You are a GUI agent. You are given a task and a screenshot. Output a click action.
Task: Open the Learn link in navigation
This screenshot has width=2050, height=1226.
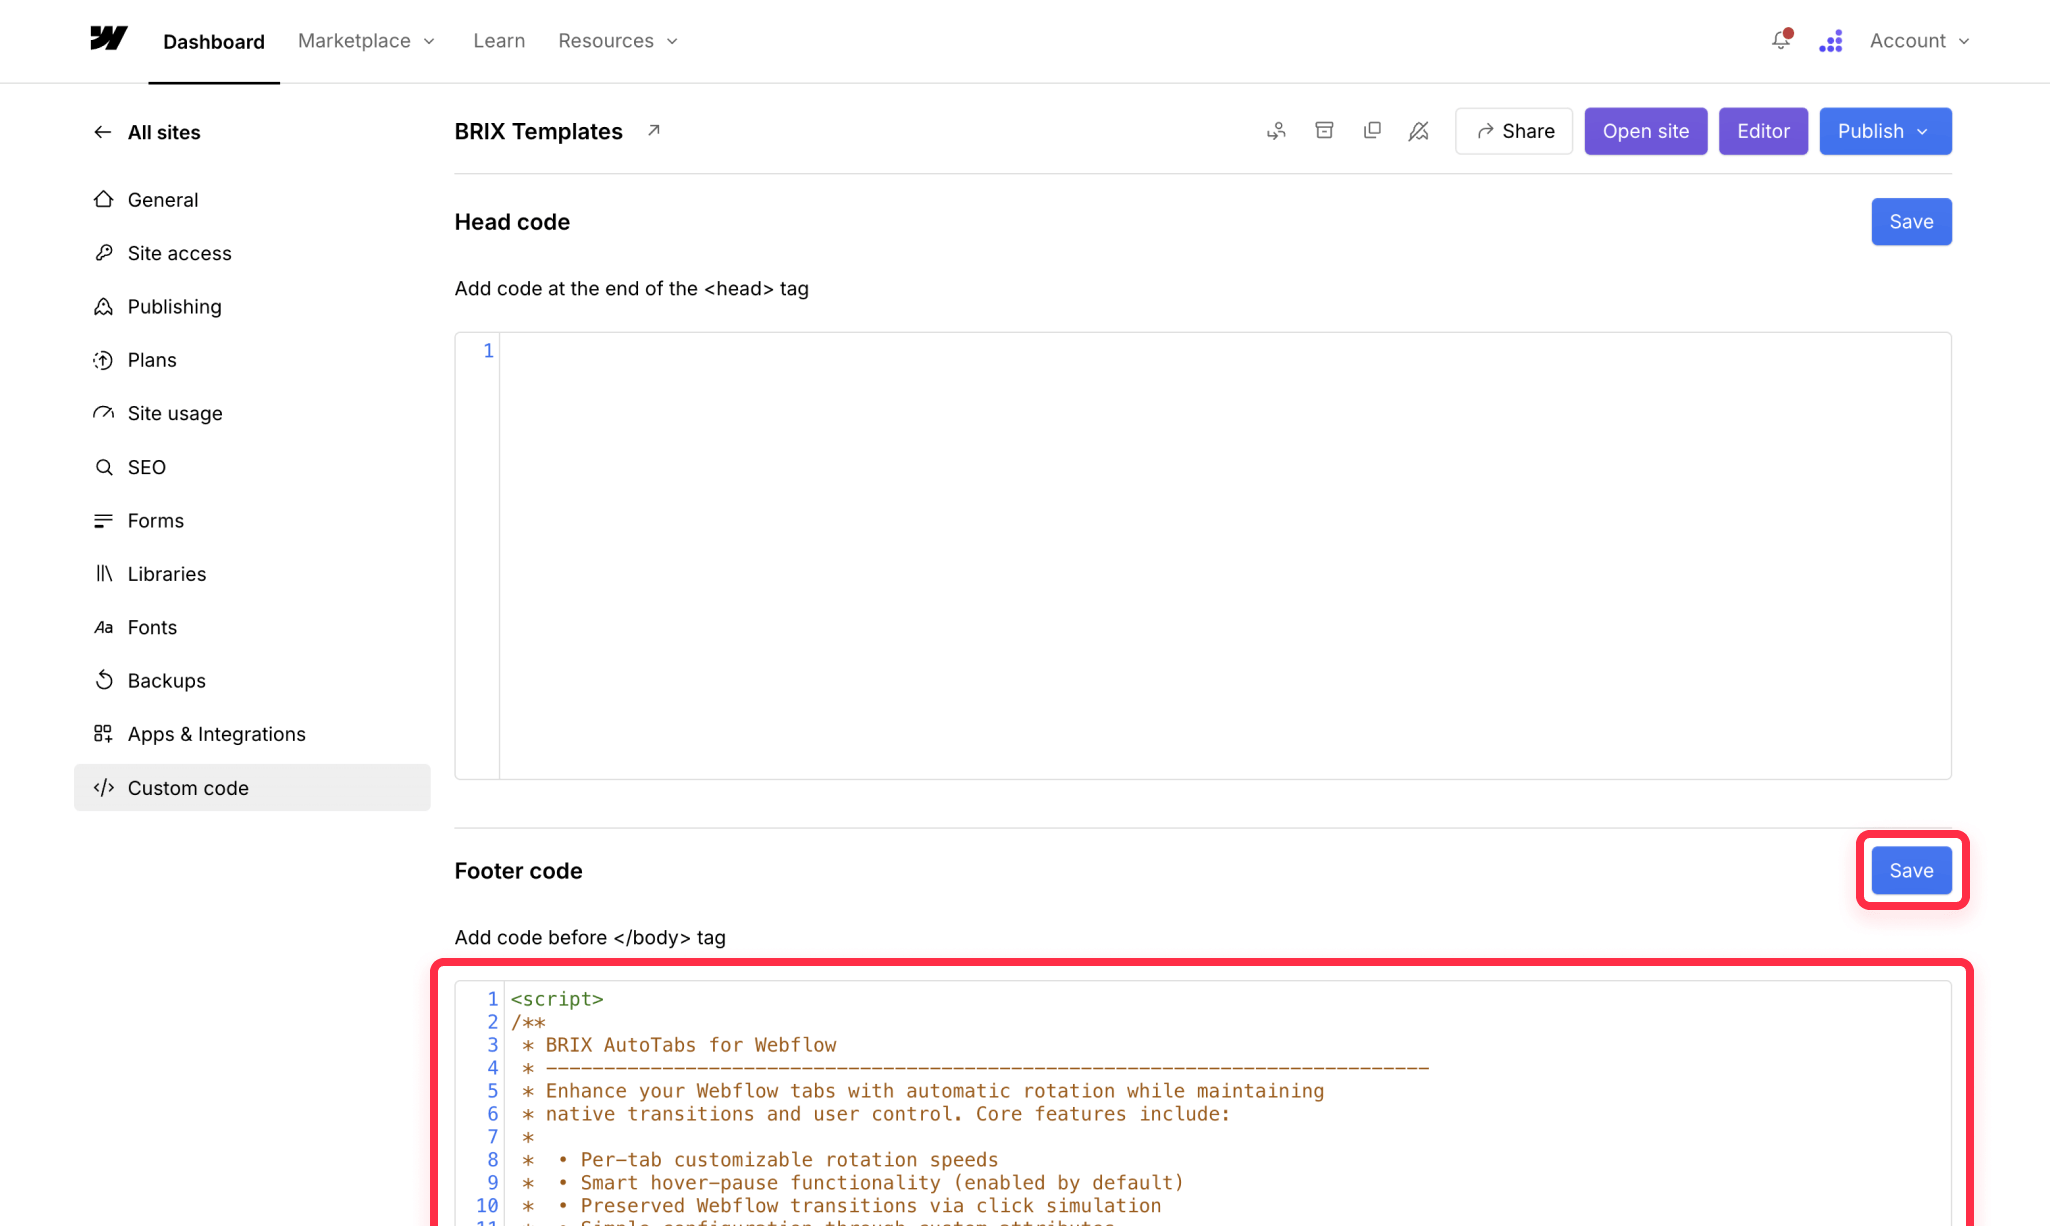tap(499, 40)
